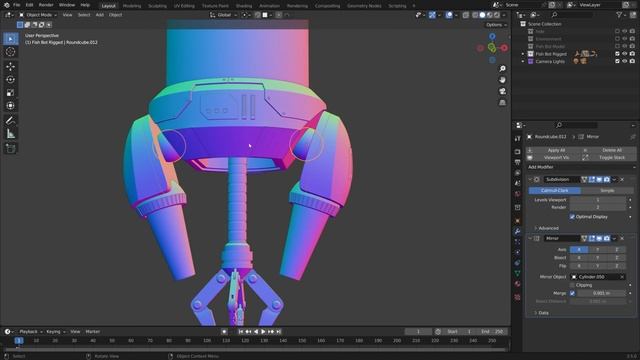
Task: Expand the Data section in Mirror modifier
Action: [x=541, y=313]
